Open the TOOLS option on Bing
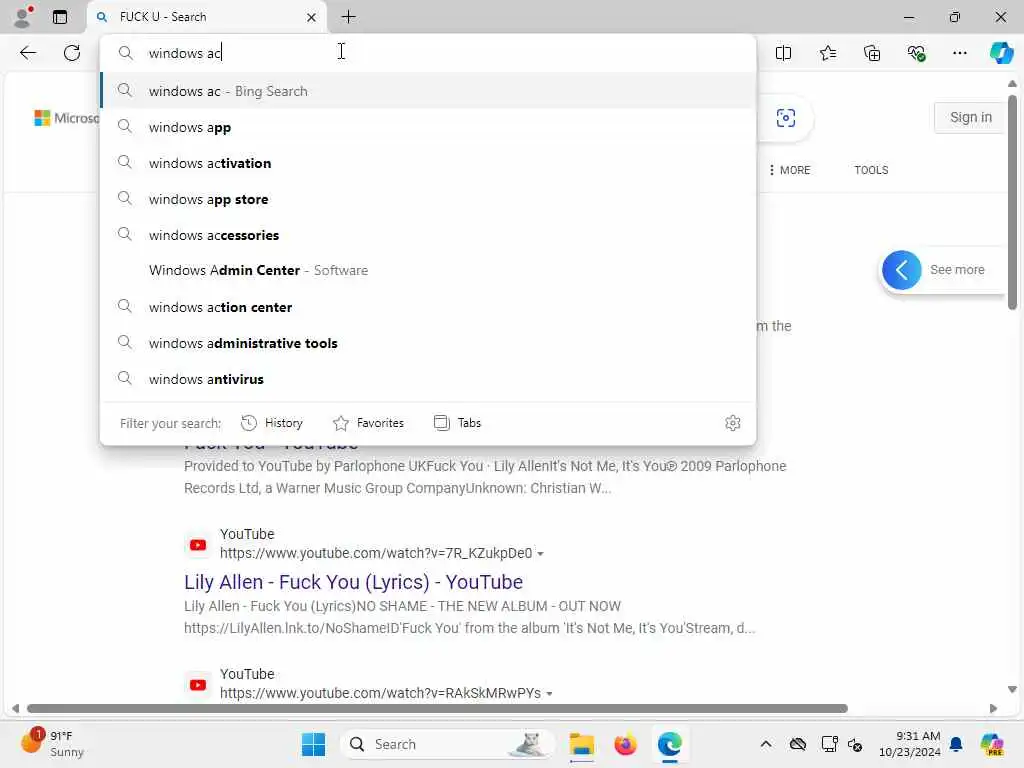 (x=871, y=170)
